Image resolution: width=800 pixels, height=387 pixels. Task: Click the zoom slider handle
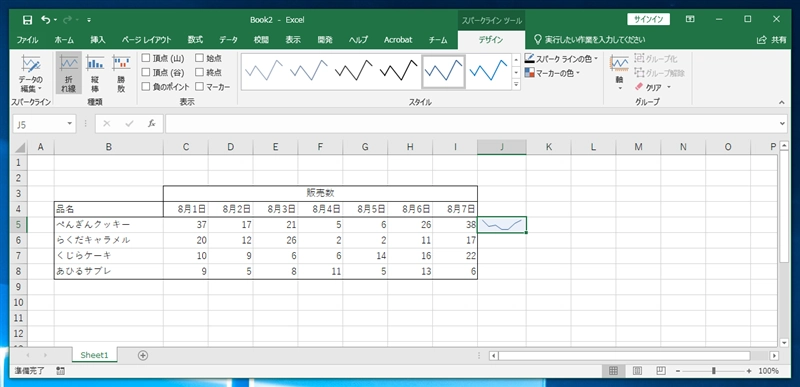point(714,371)
